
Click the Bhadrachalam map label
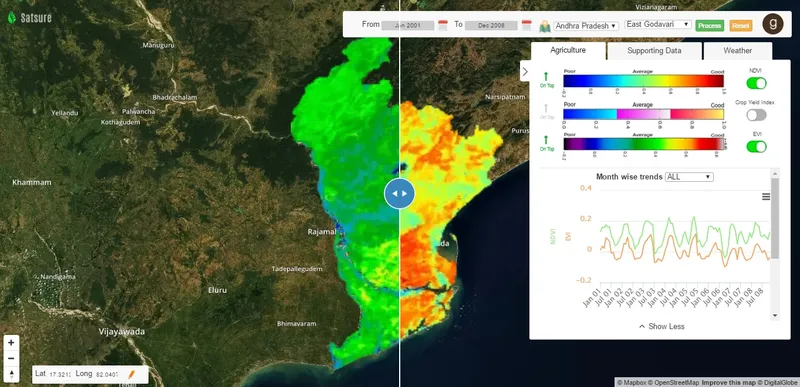pyautogui.click(x=174, y=97)
